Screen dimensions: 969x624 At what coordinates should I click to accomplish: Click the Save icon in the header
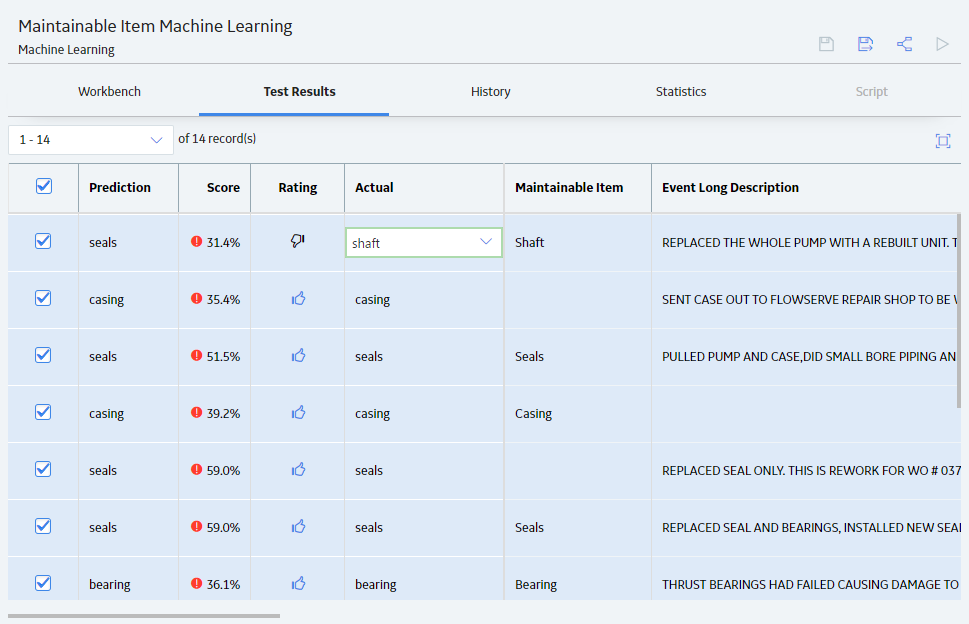click(826, 44)
